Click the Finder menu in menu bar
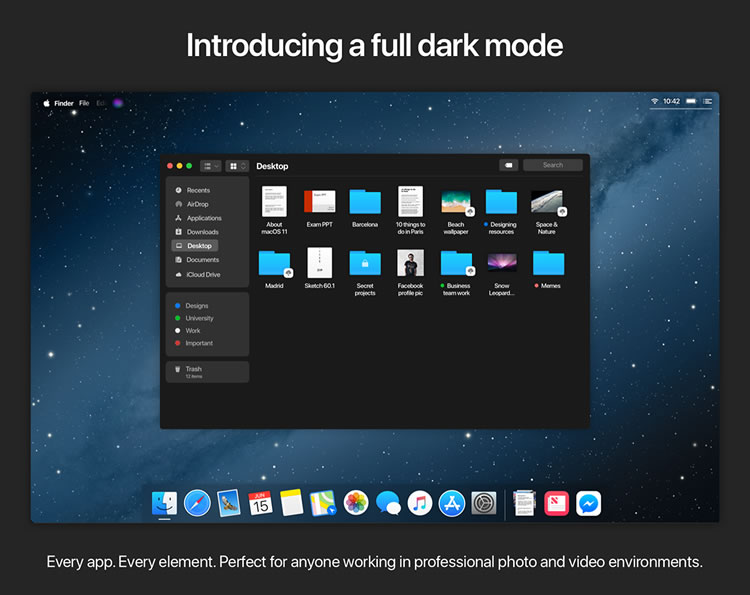This screenshot has width=750, height=595. 64,103
